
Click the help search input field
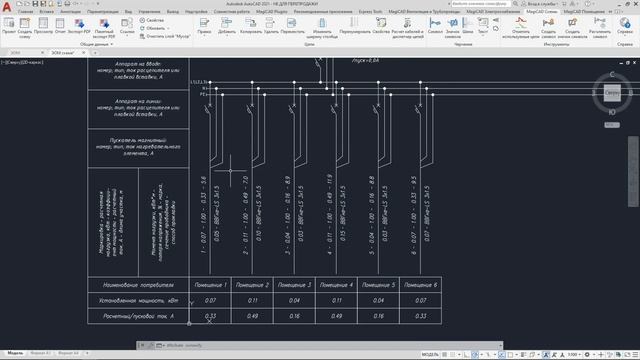pos(480,4)
